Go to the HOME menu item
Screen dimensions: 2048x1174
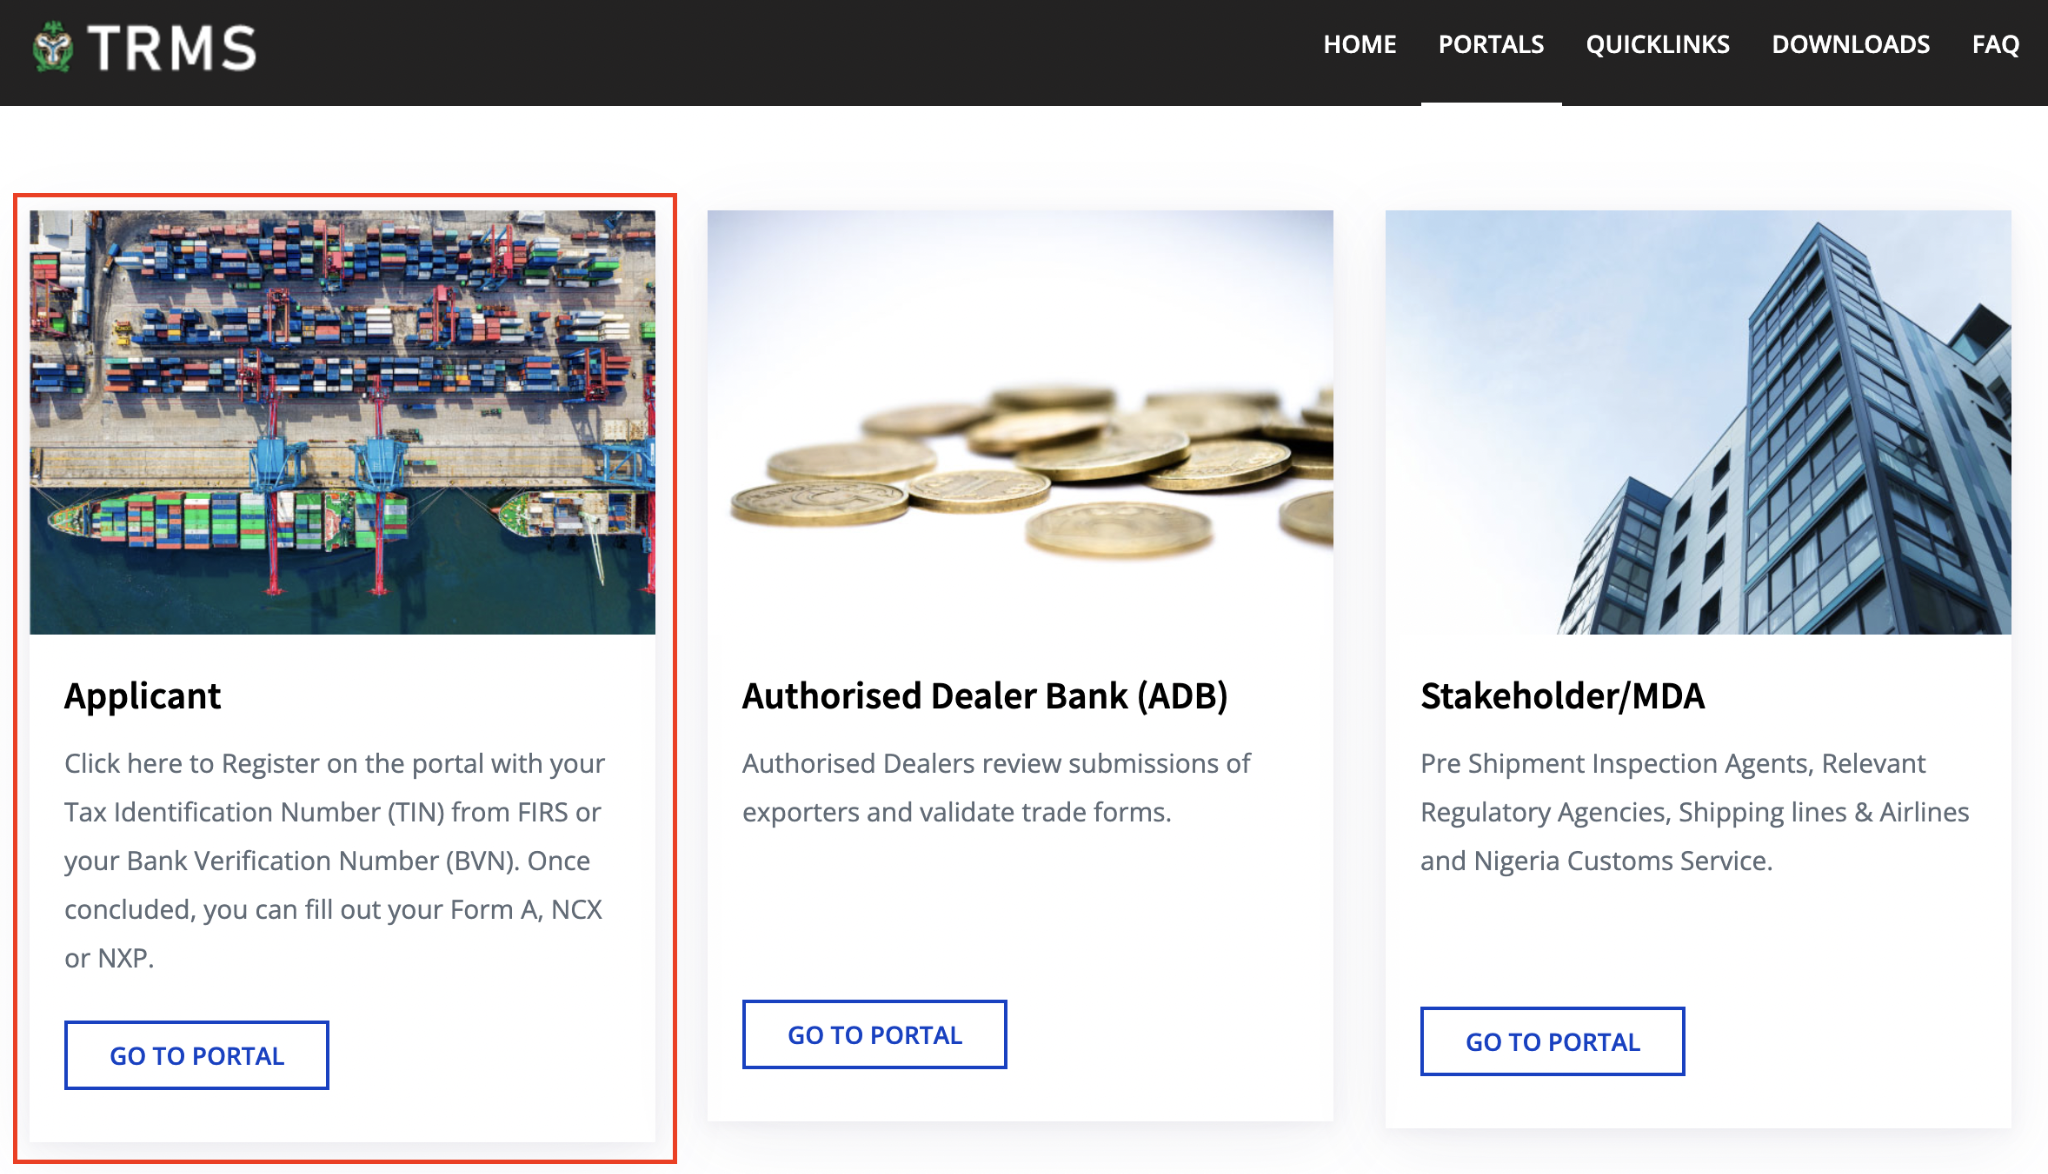point(1359,45)
